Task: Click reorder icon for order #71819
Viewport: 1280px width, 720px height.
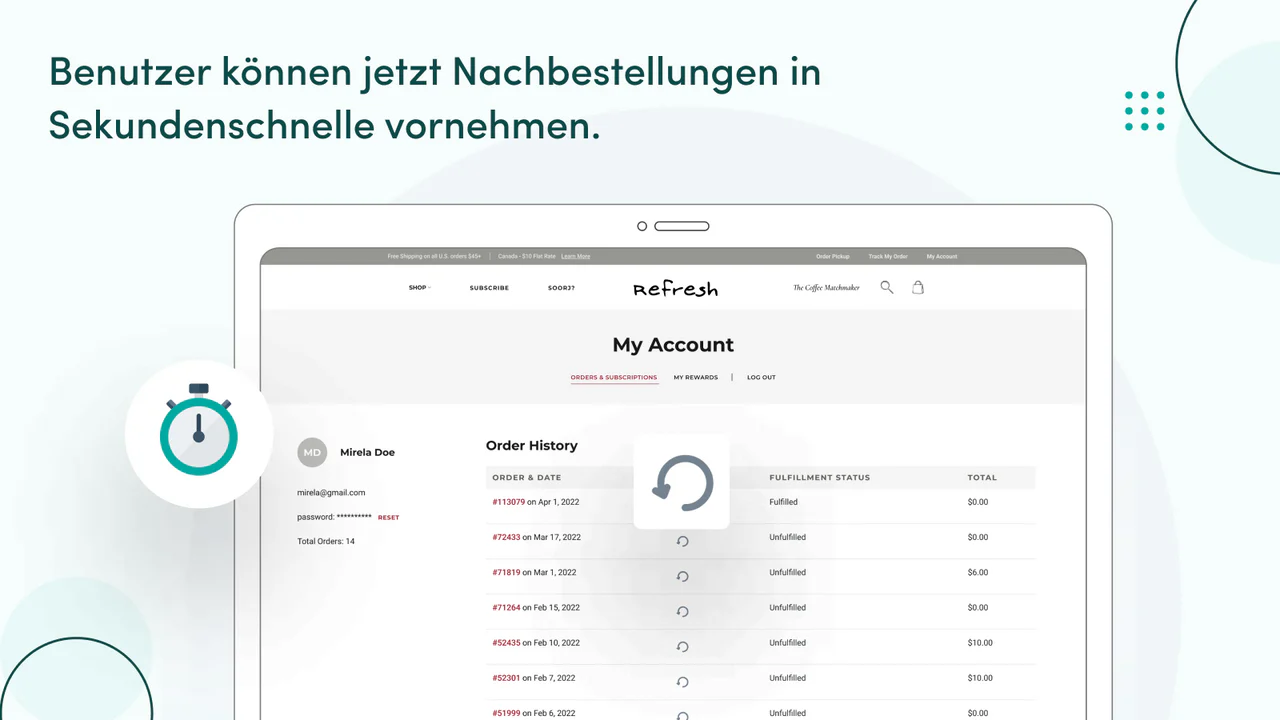Action: coord(683,576)
